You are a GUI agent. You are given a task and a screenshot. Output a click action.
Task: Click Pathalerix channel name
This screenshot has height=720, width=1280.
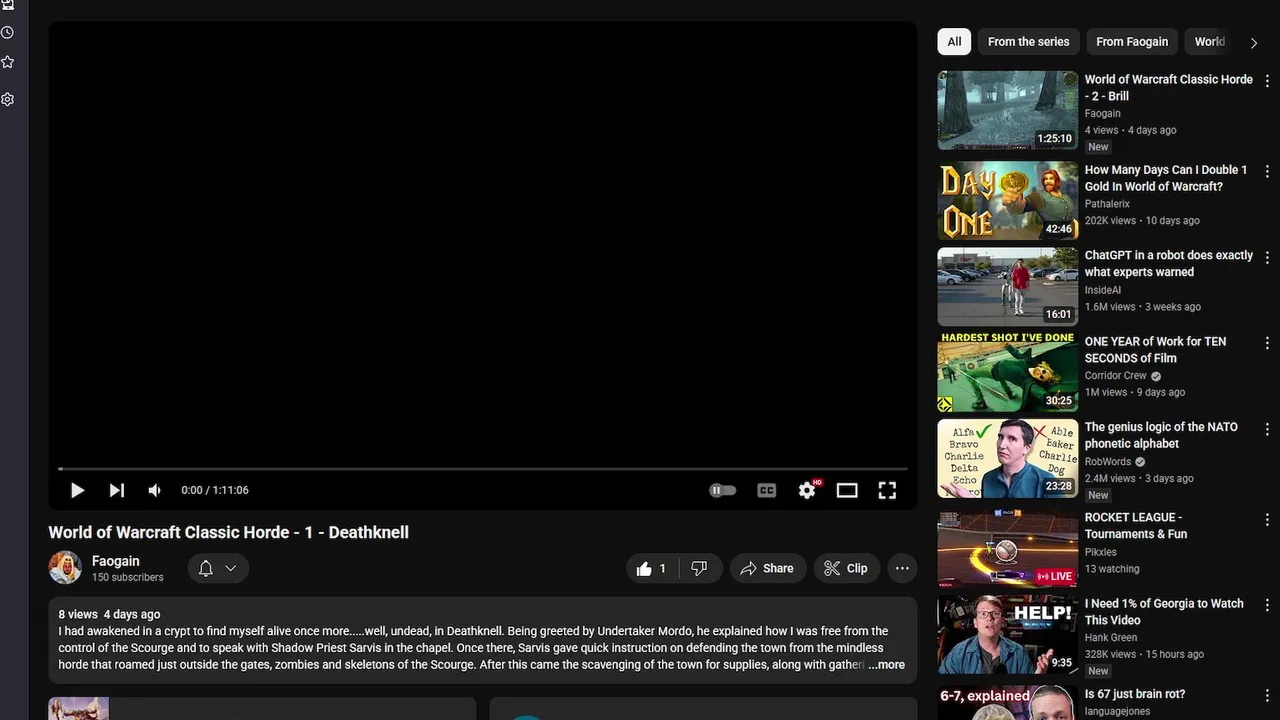pos(1107,204)
